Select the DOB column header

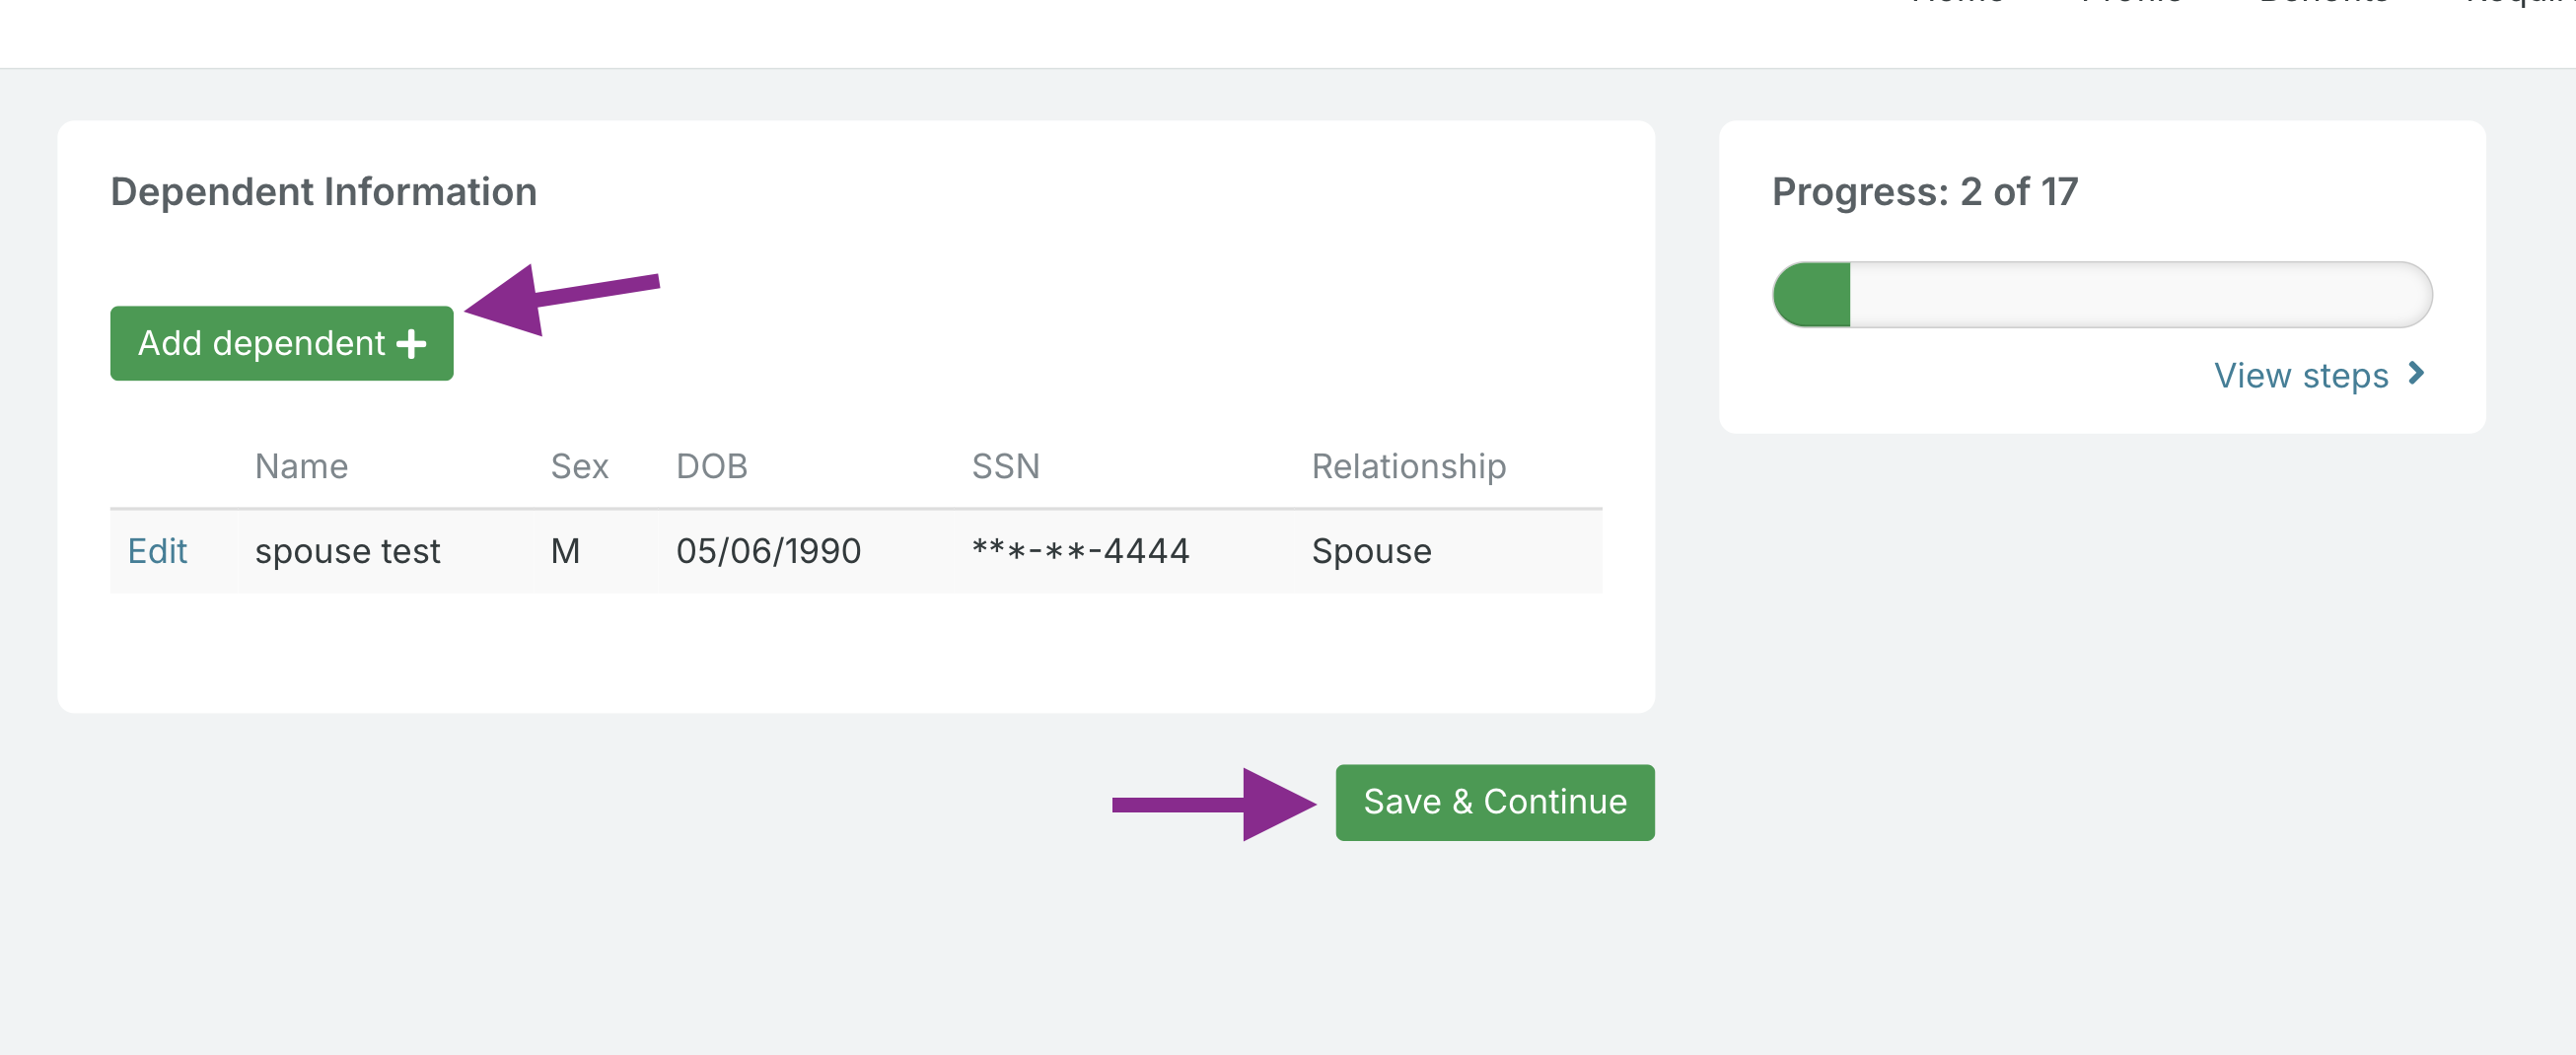pyautogui.click(x=711, y=466)
